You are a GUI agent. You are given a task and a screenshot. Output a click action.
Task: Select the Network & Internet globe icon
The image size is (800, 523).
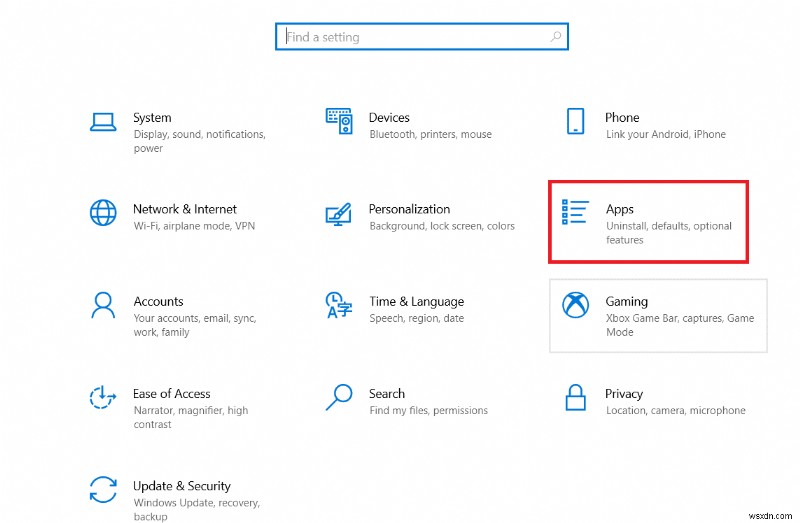103,213
